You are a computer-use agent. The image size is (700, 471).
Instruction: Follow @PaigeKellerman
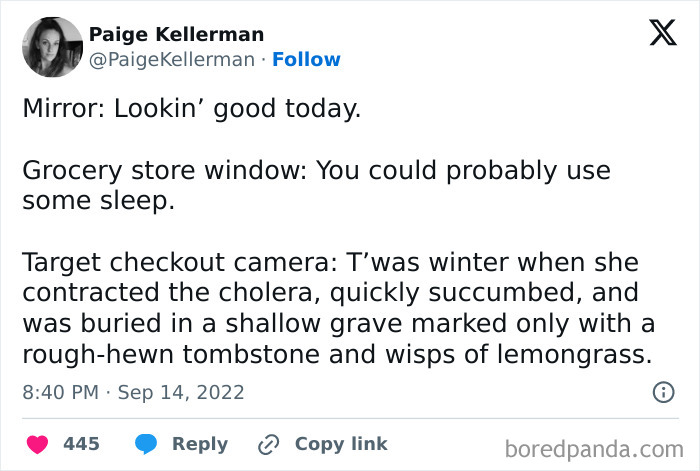tap(306, 59)
